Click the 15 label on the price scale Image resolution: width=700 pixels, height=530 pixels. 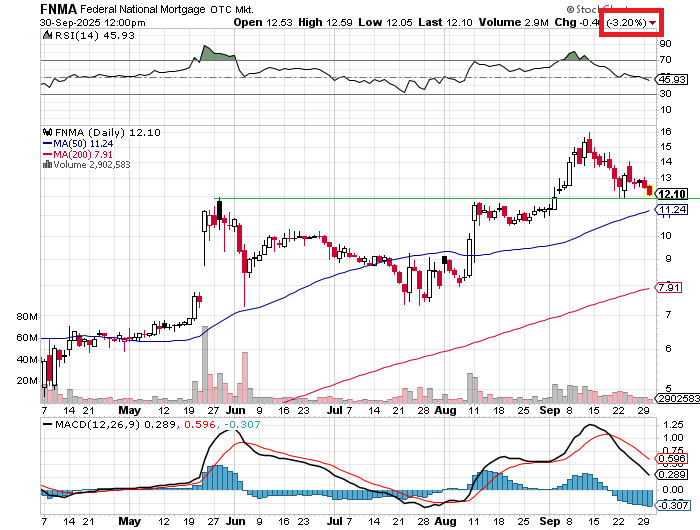coord(666,146)
